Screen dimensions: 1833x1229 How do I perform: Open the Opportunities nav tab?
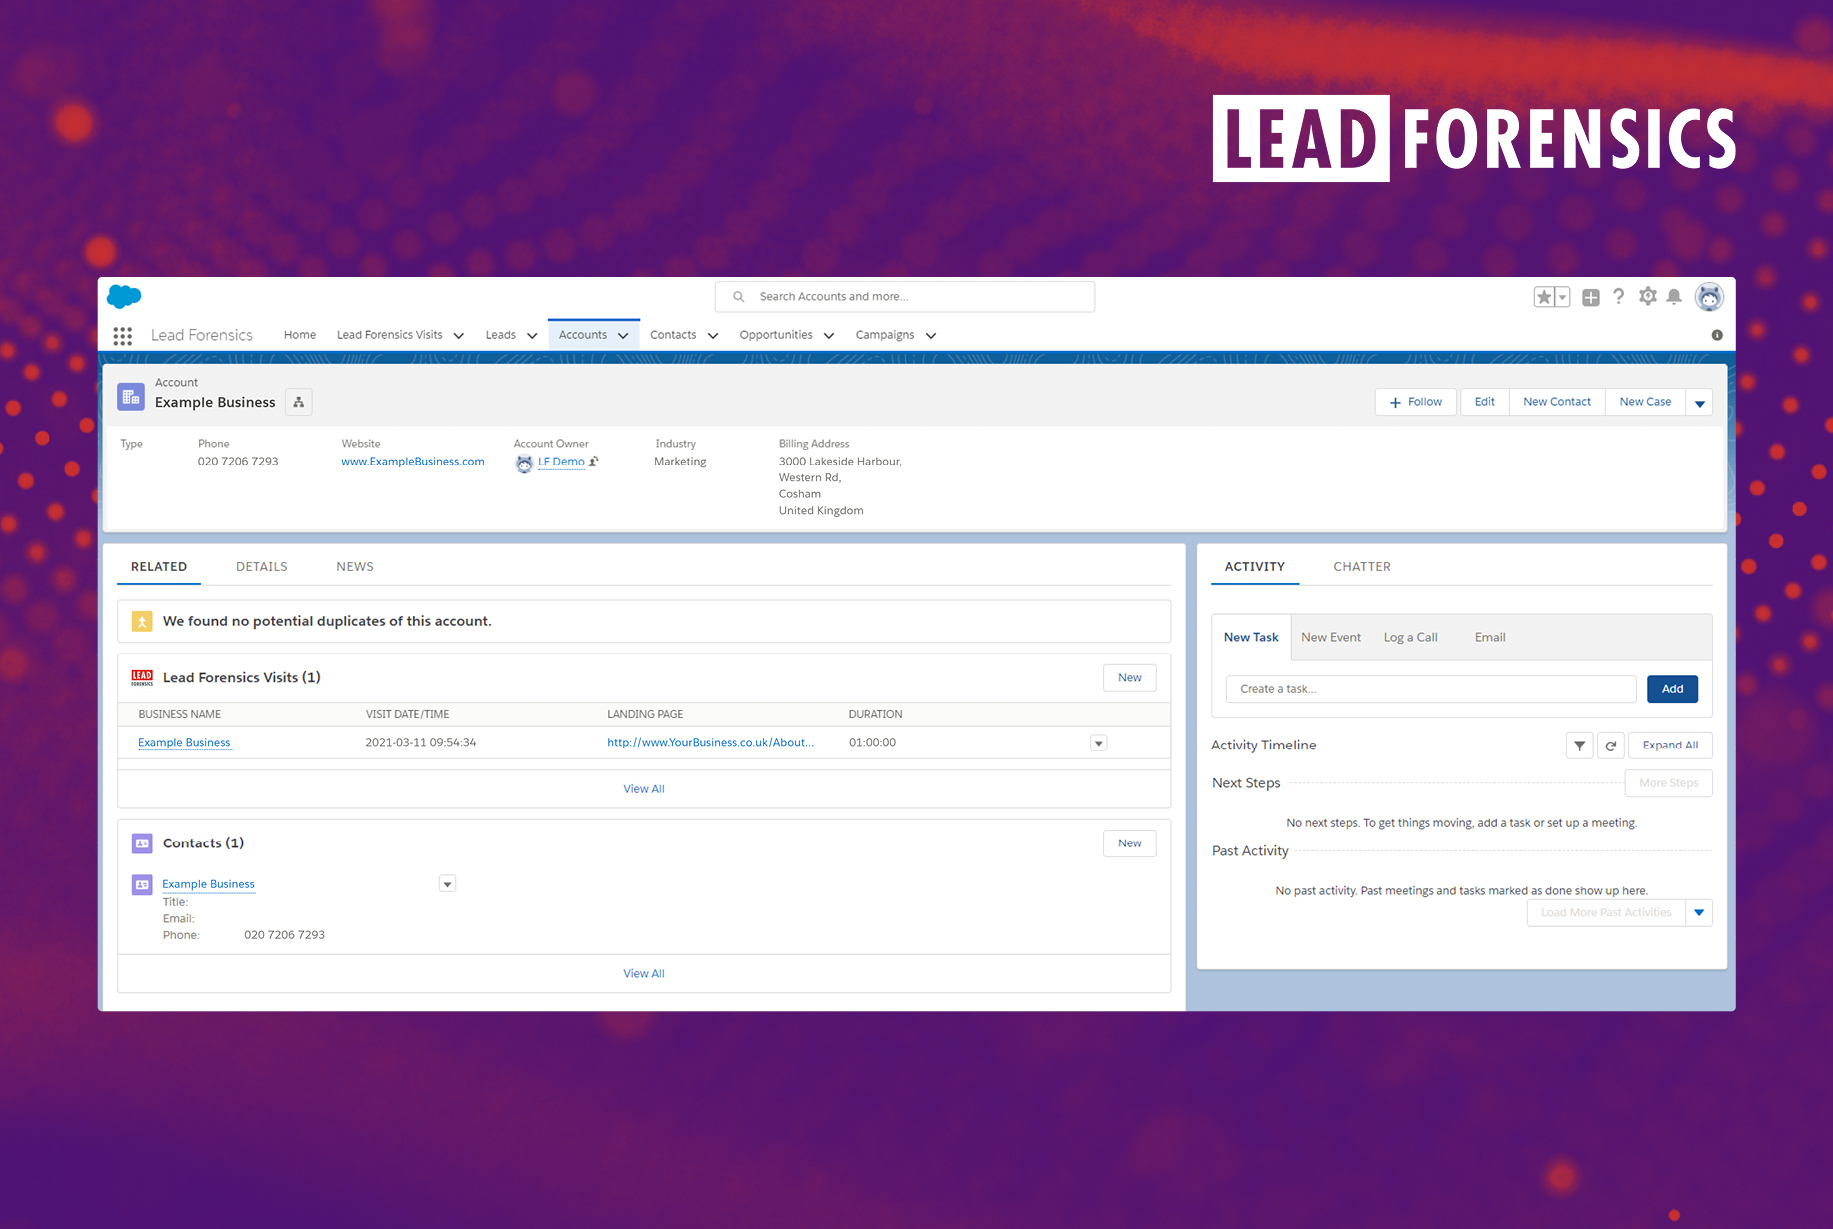[x=776, y=335]
